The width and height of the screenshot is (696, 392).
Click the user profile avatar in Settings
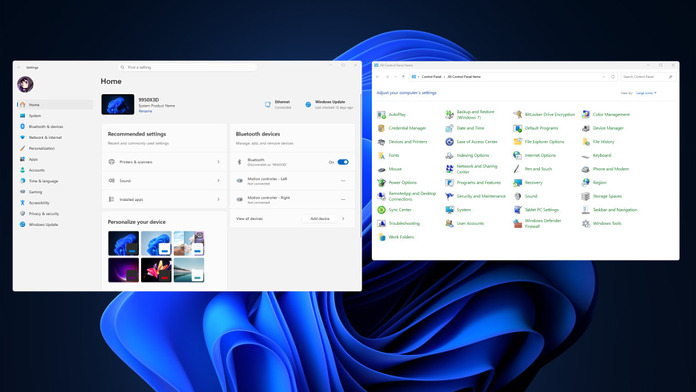[25, 84]
